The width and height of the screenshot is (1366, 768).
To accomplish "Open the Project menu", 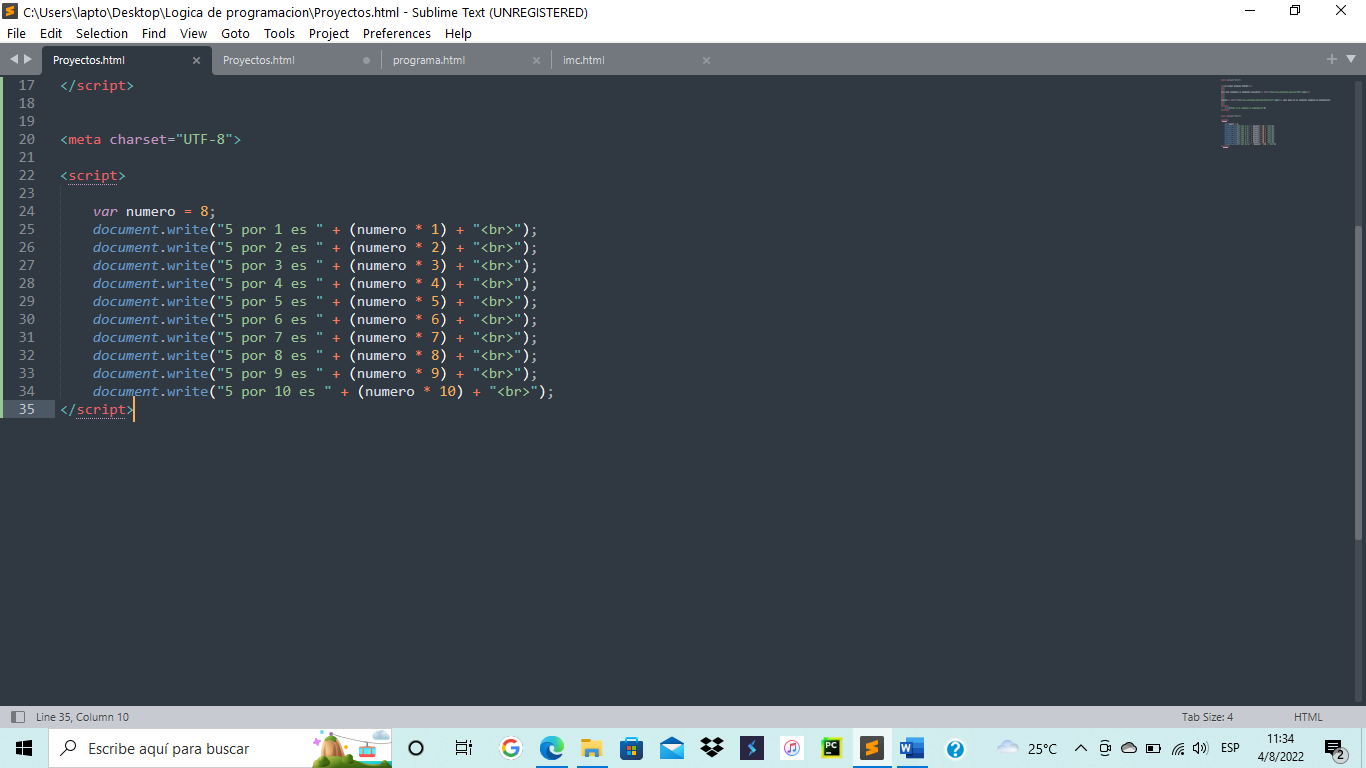I will pos(329,33).
